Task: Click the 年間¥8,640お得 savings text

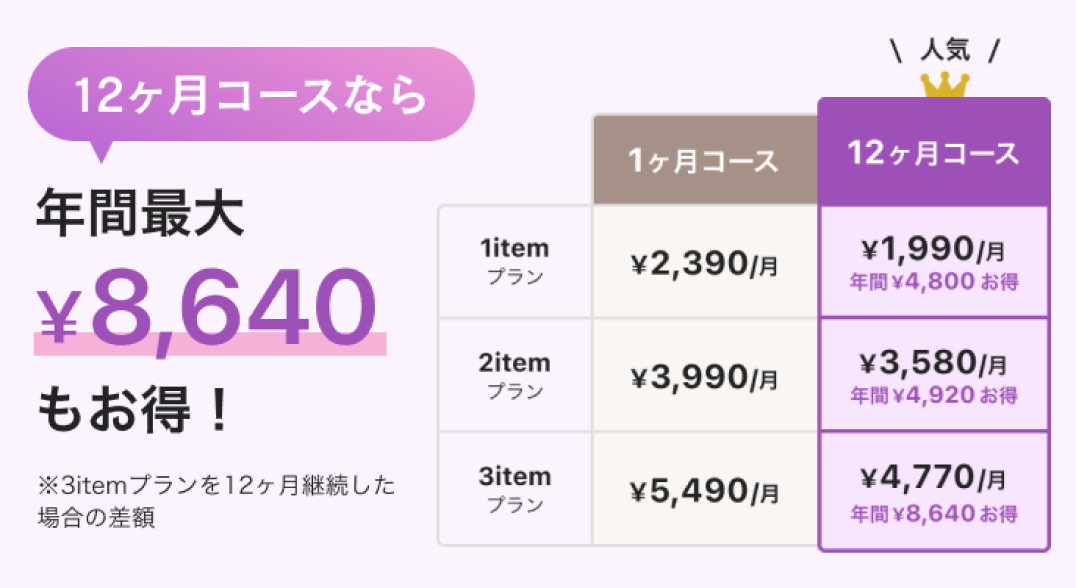Action: 933,515
